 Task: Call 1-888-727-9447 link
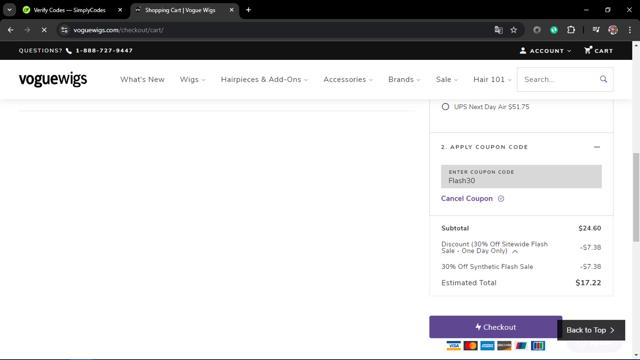pos(104,51)
